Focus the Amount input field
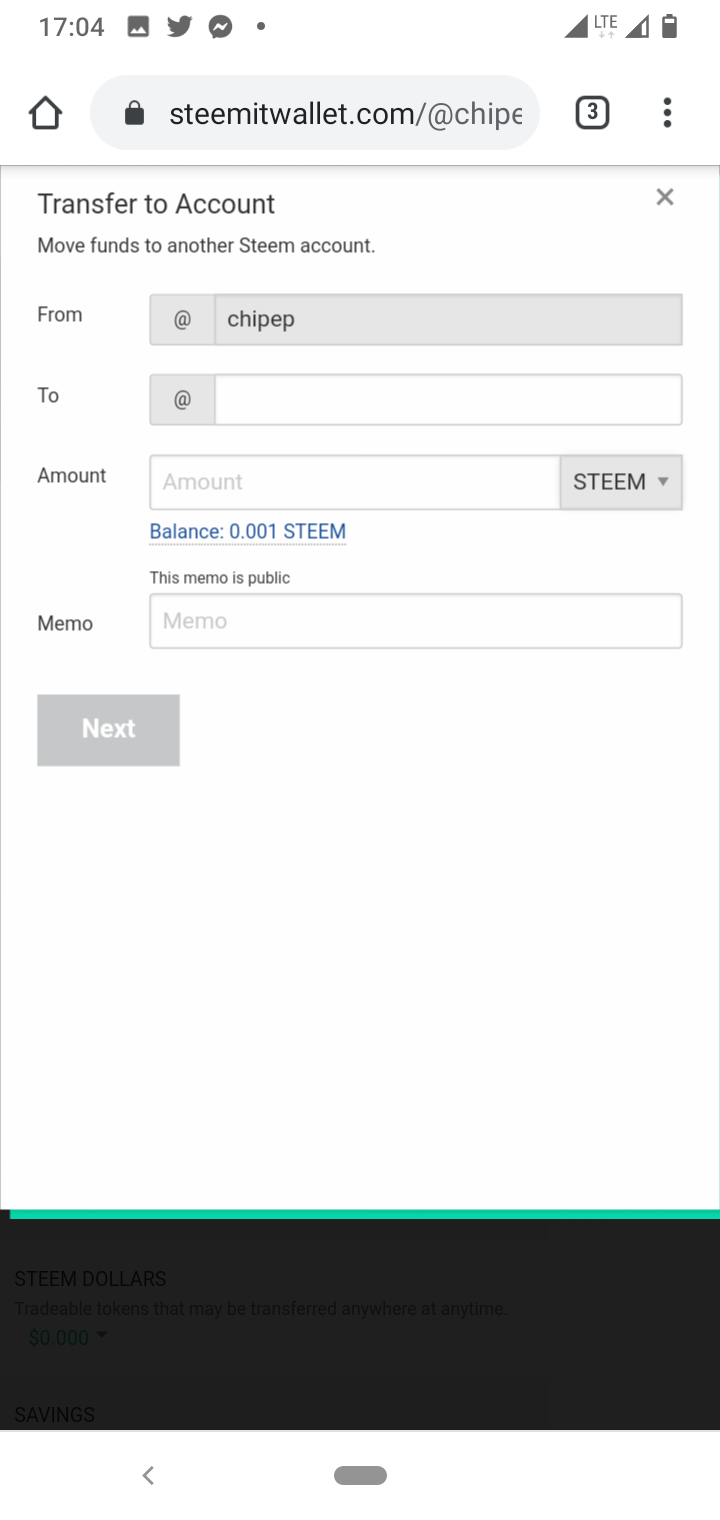The image size is (720, 1520). (355, 482)
